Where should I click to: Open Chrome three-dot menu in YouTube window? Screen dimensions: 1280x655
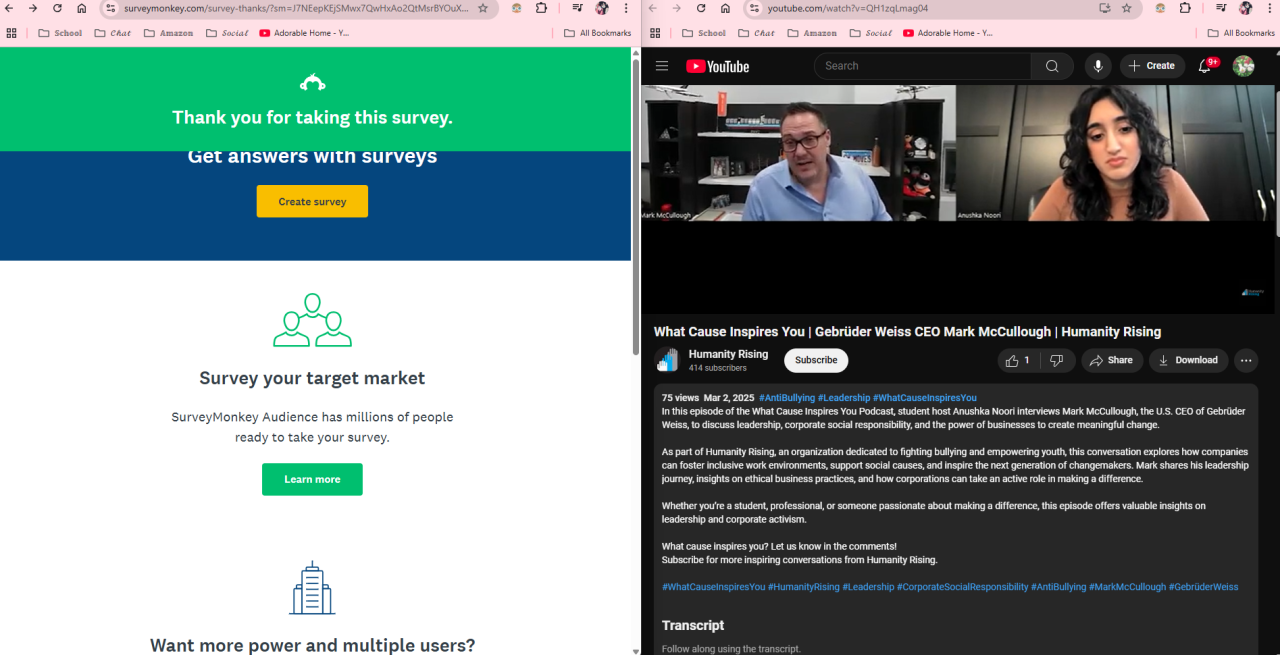point(1271,8)
